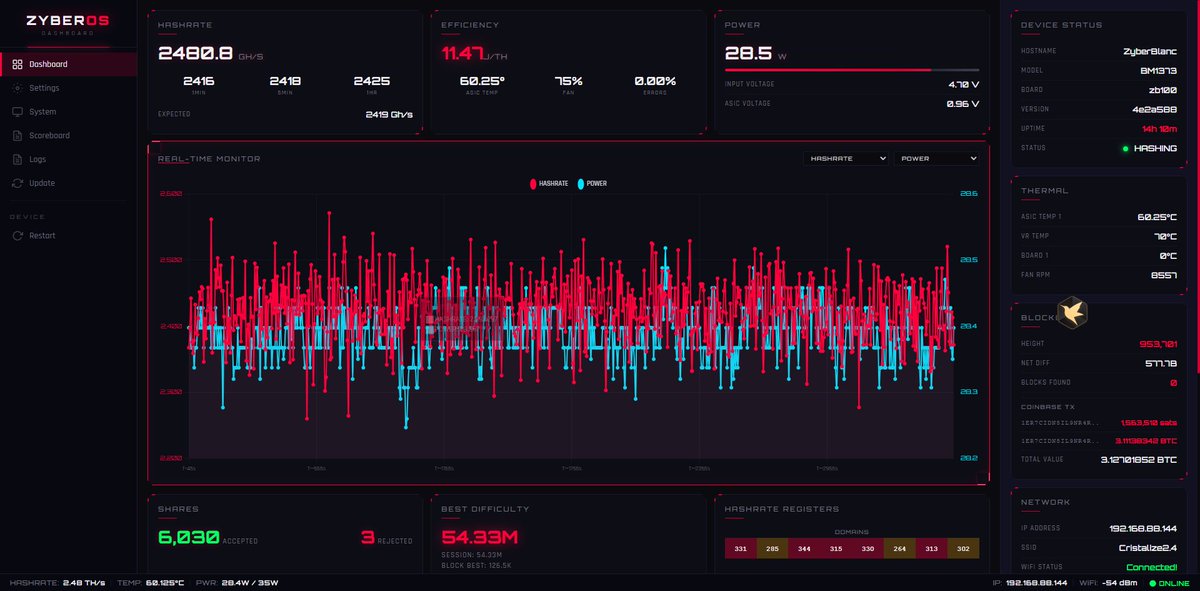Image resolution: width=1200 pixels, height=591 pixels.
Task: Select the Update menu entry
Action: pos(69,183)
